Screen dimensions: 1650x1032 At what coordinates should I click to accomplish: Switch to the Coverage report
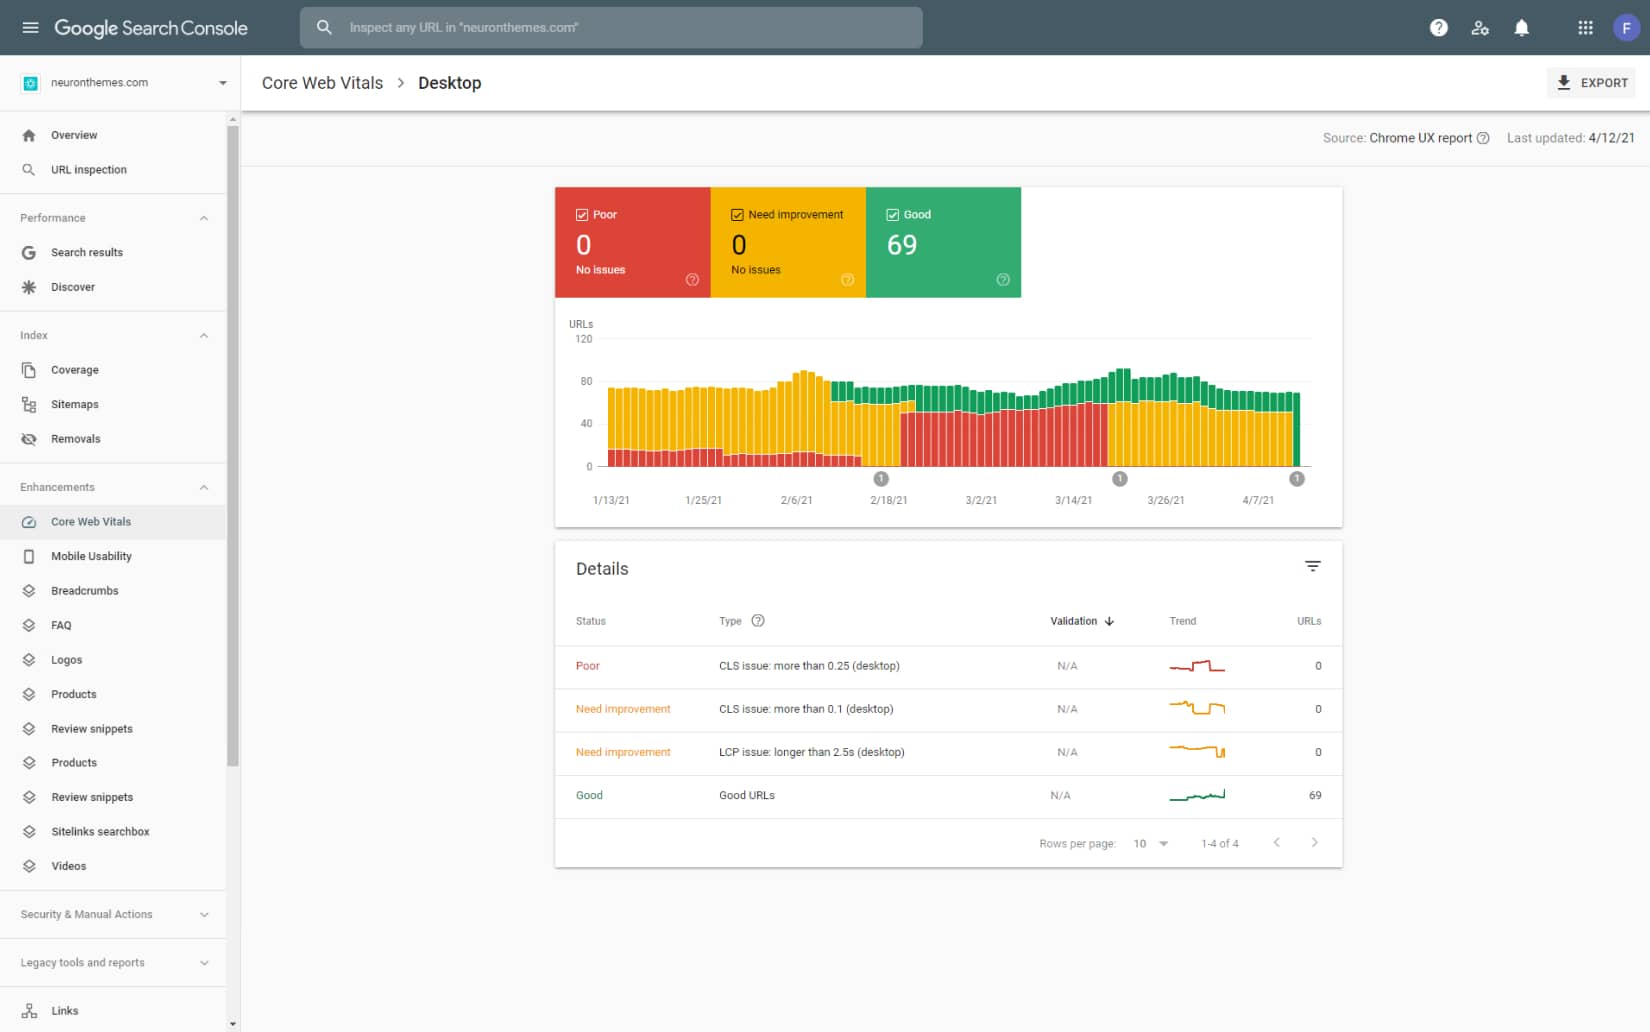(73, 369)
